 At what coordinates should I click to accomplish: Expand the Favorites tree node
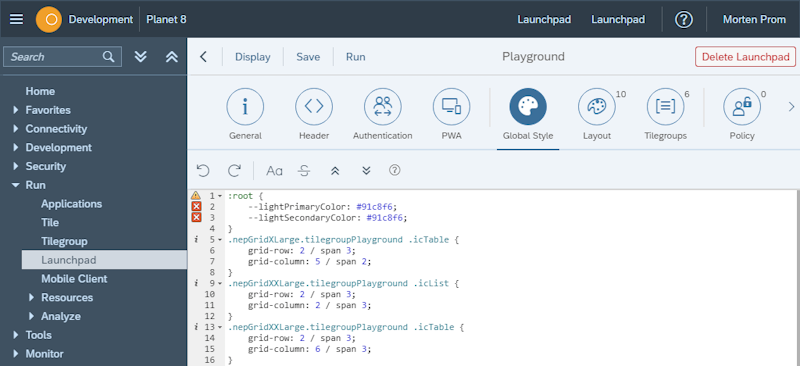pyautogui.click(x=16, y=110)
